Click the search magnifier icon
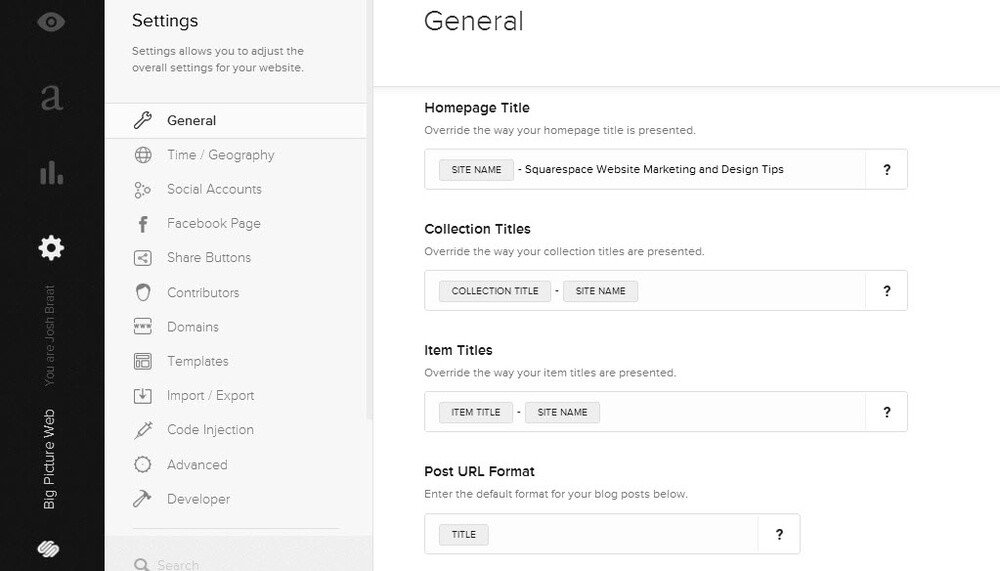This screenshot has width=1000, height=571. tap(142, 565)
